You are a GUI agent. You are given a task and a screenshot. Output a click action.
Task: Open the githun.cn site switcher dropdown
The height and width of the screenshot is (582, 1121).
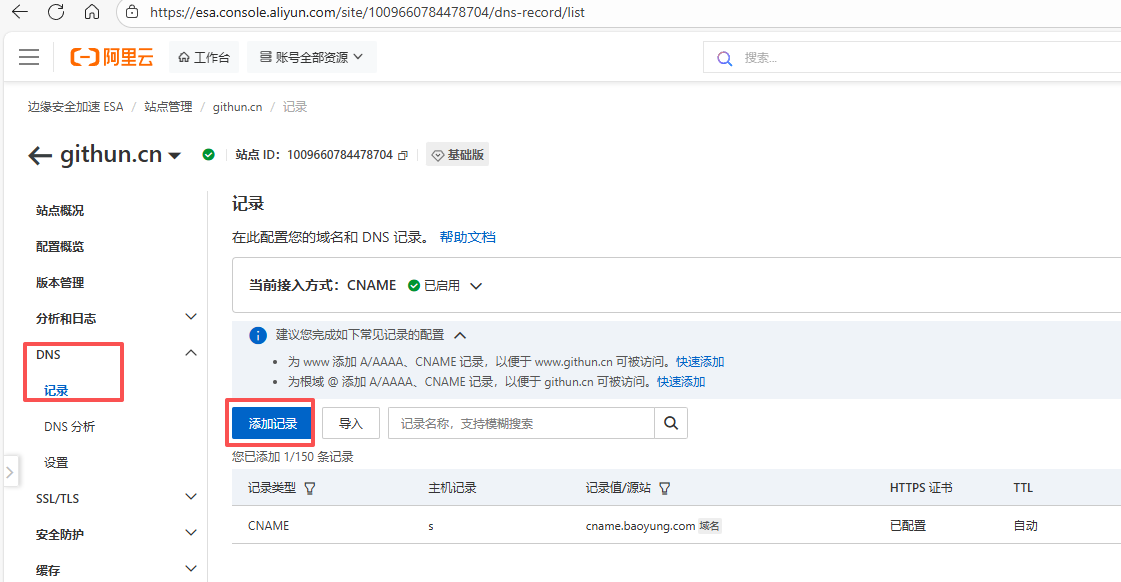coord(175,156)
